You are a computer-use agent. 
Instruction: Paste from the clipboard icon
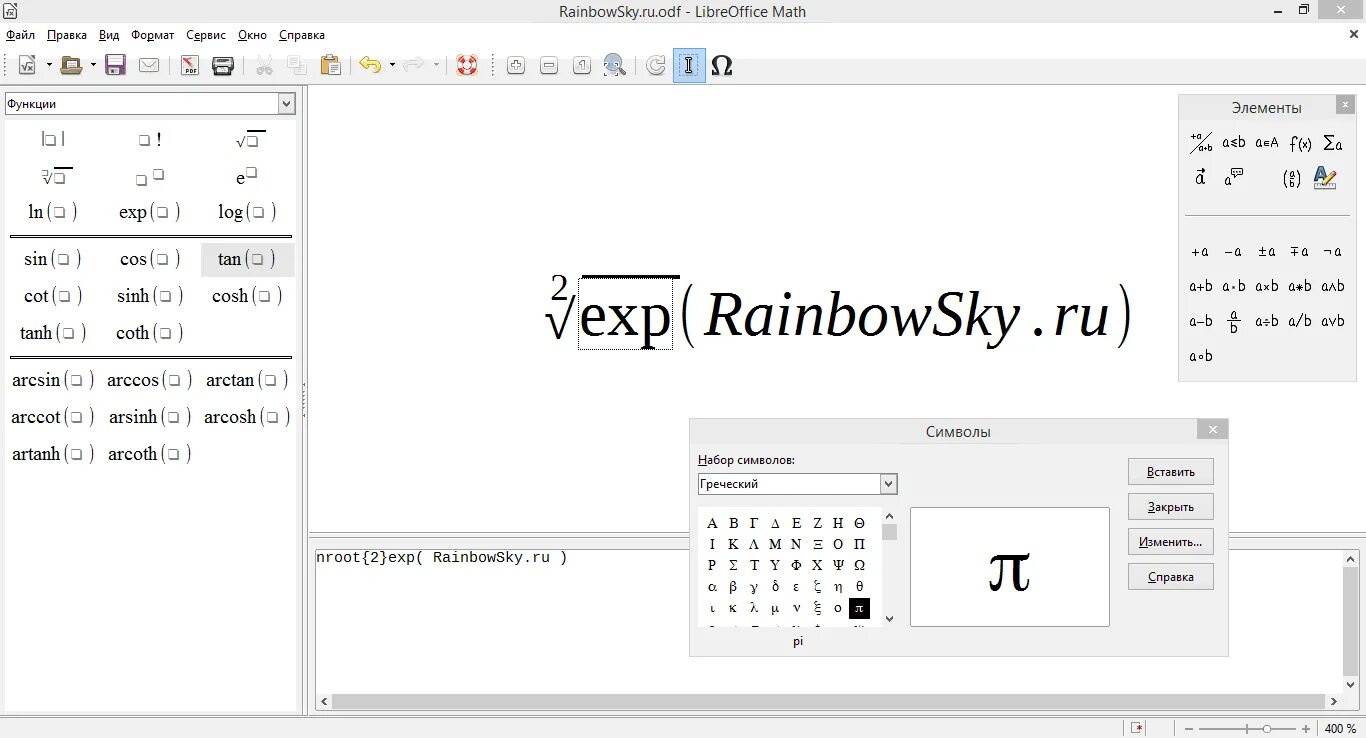(330, 66)
